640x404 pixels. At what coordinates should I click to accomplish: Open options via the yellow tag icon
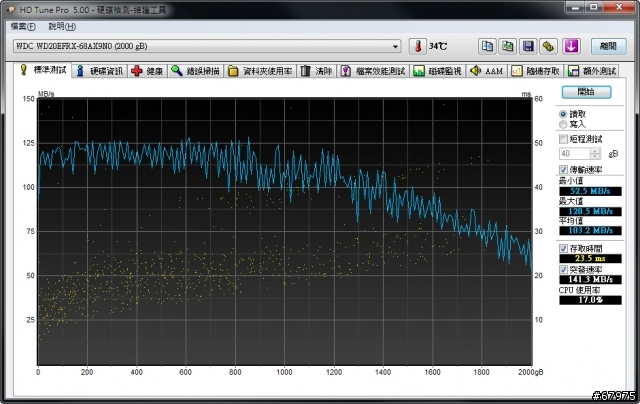click(x=549, y=46)
